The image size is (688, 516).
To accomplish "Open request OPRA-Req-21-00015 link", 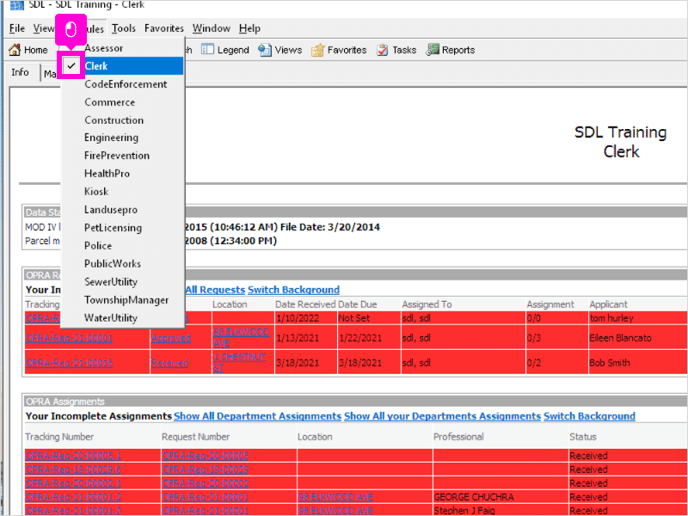I will pos(69,363).
